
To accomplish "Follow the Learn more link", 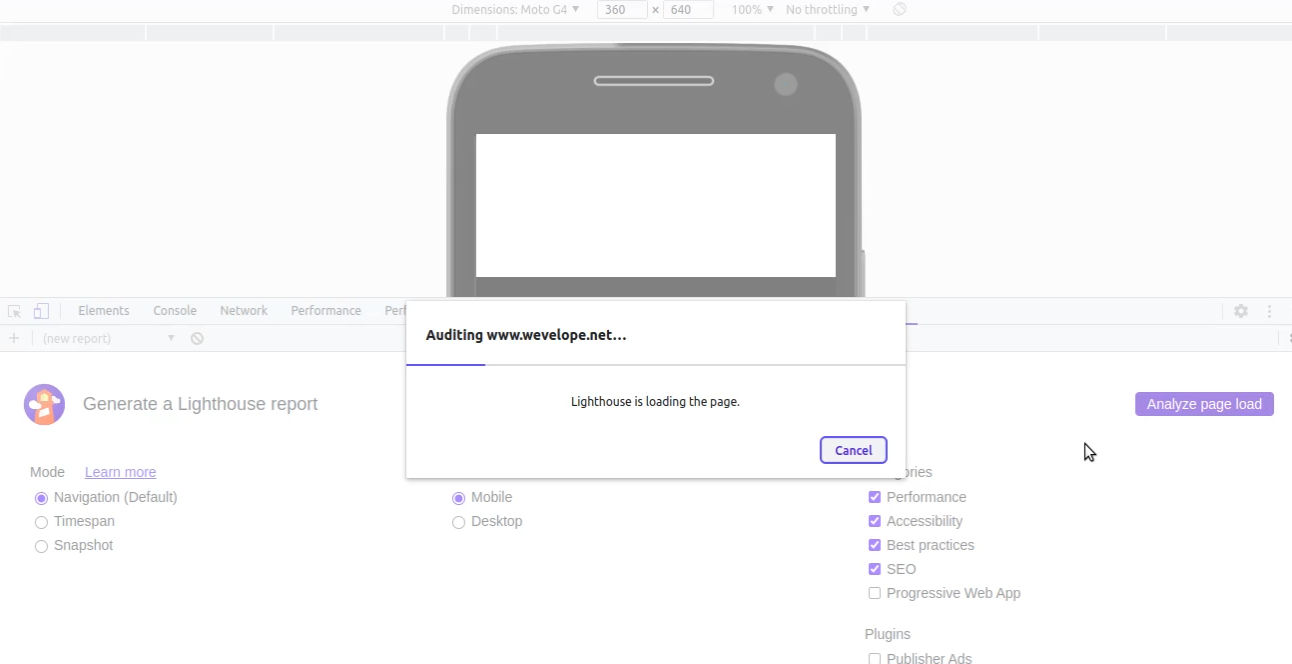I will pyautogui.click(x=120, y=472).
